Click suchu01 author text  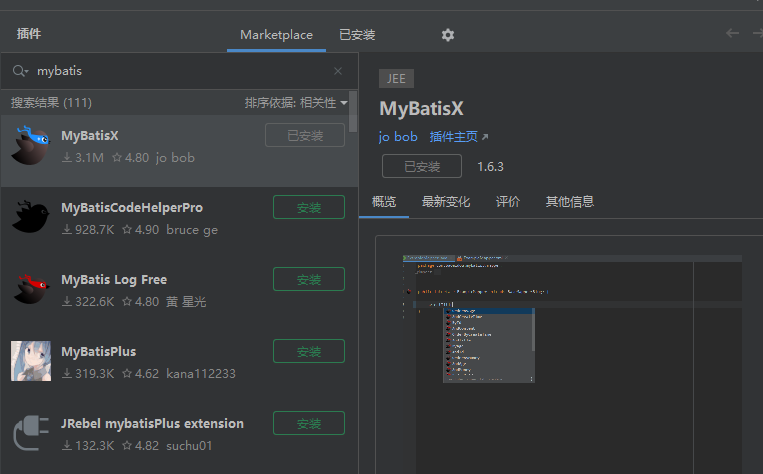point(189,446)
